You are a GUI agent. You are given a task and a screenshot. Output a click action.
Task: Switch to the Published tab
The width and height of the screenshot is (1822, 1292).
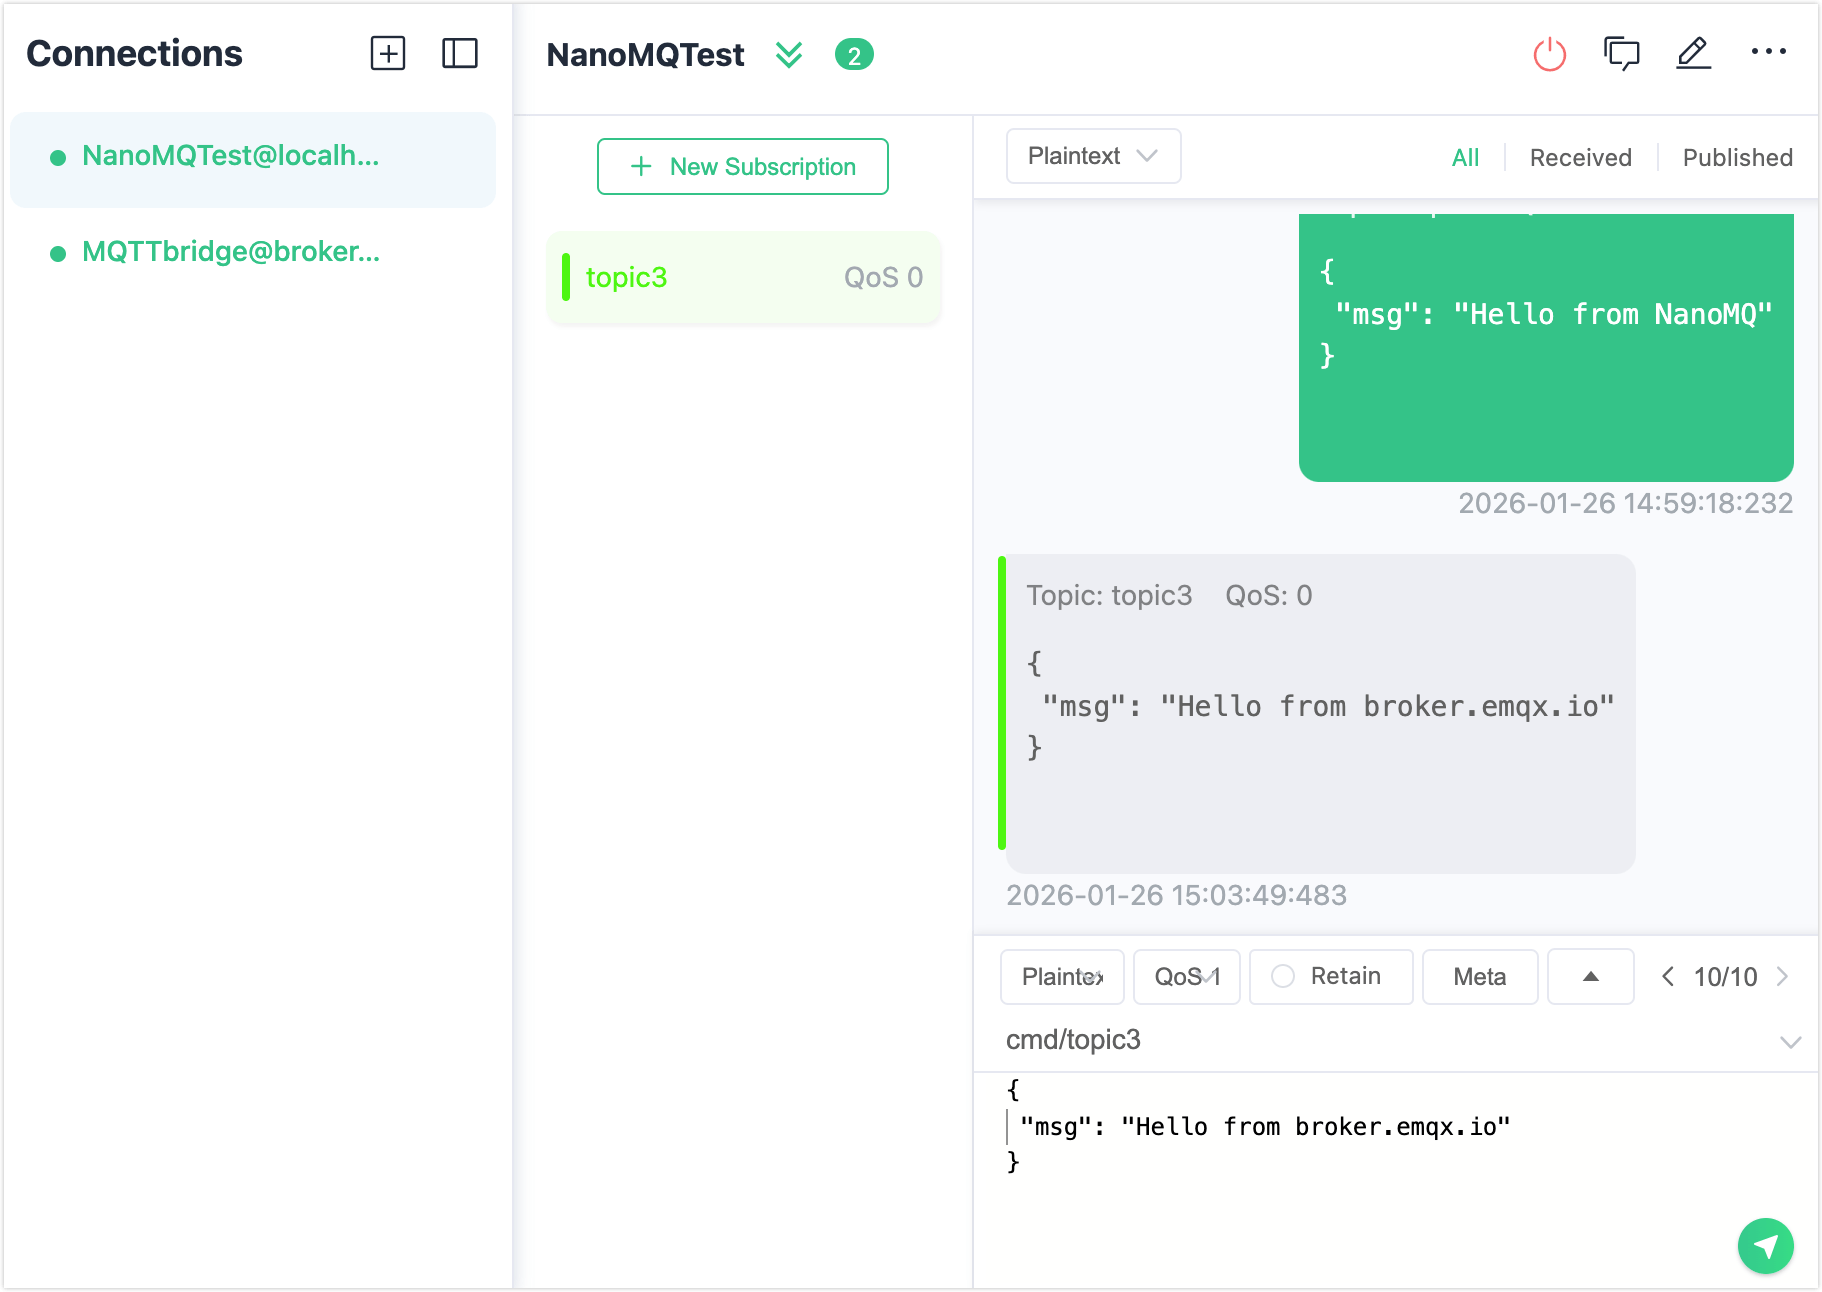1737,157
